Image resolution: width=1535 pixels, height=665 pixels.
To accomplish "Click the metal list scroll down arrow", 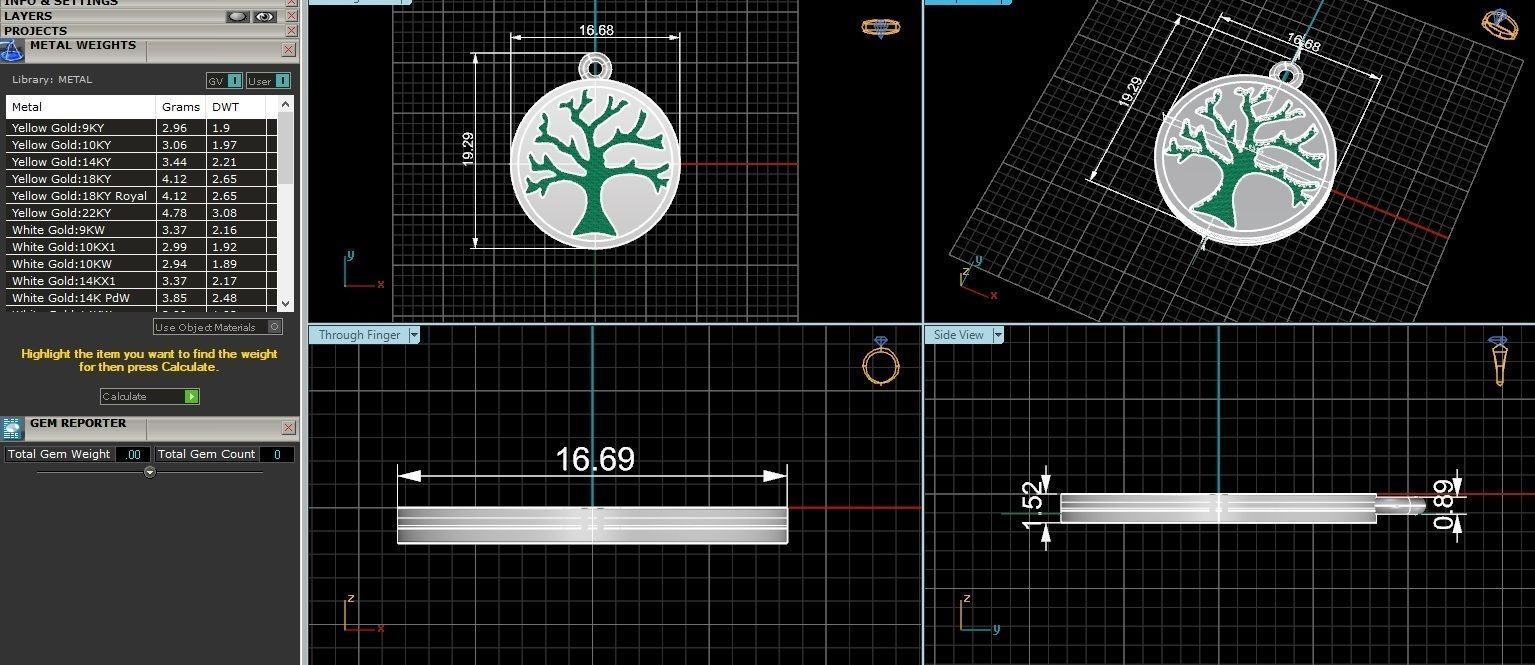I will click(x=286, y=302).
